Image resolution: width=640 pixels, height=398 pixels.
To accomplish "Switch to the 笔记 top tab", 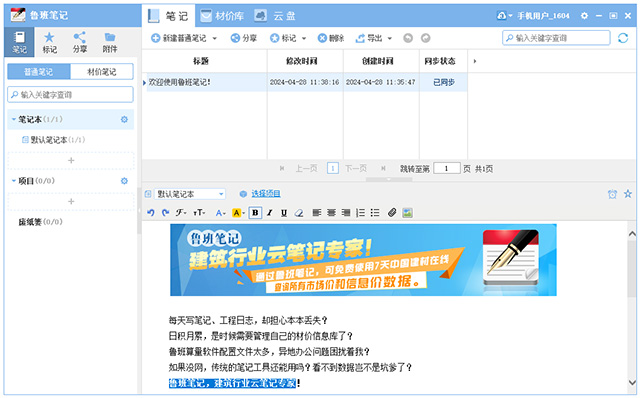I will pyautogui.click(x=169, y=16).
